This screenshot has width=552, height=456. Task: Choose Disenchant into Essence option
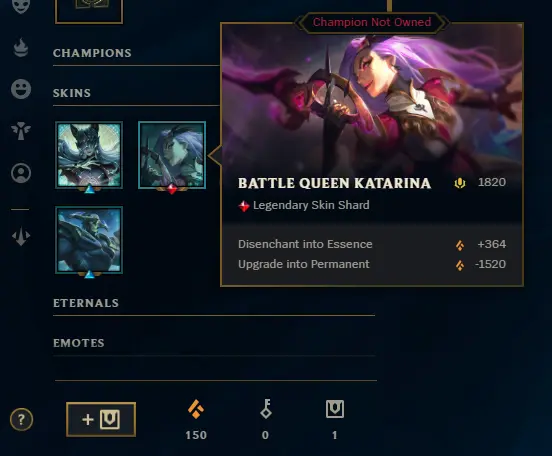point(372,244)
